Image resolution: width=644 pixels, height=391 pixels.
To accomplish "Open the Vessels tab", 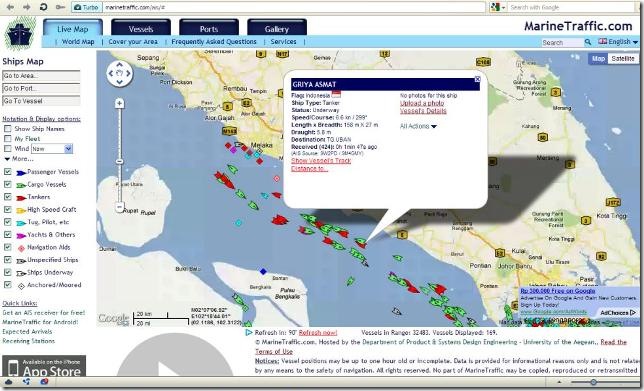I will click(x=141, y=29).
